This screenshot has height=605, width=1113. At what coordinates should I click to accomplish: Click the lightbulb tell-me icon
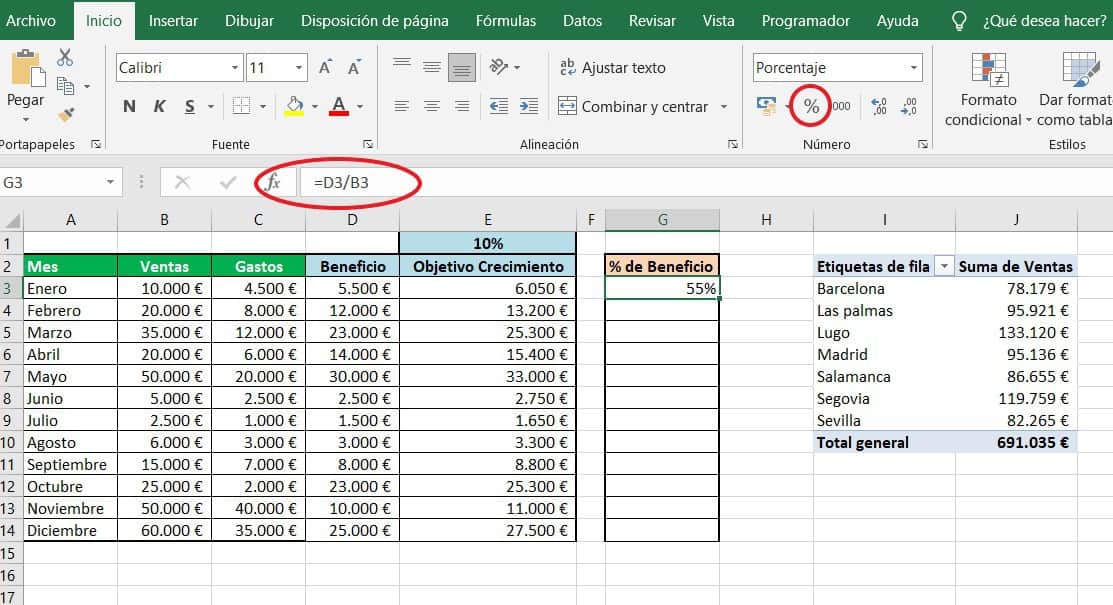coord(959,21)
